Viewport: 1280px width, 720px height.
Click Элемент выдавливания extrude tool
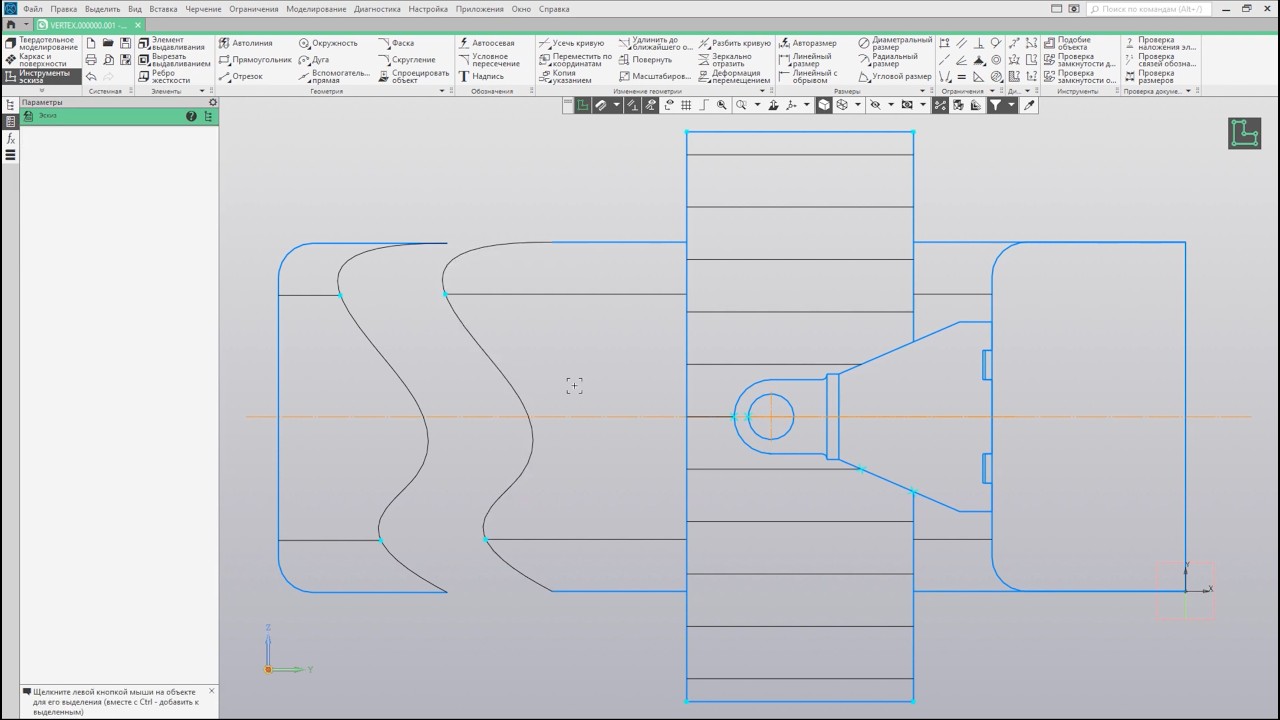(x=174, y=43)
